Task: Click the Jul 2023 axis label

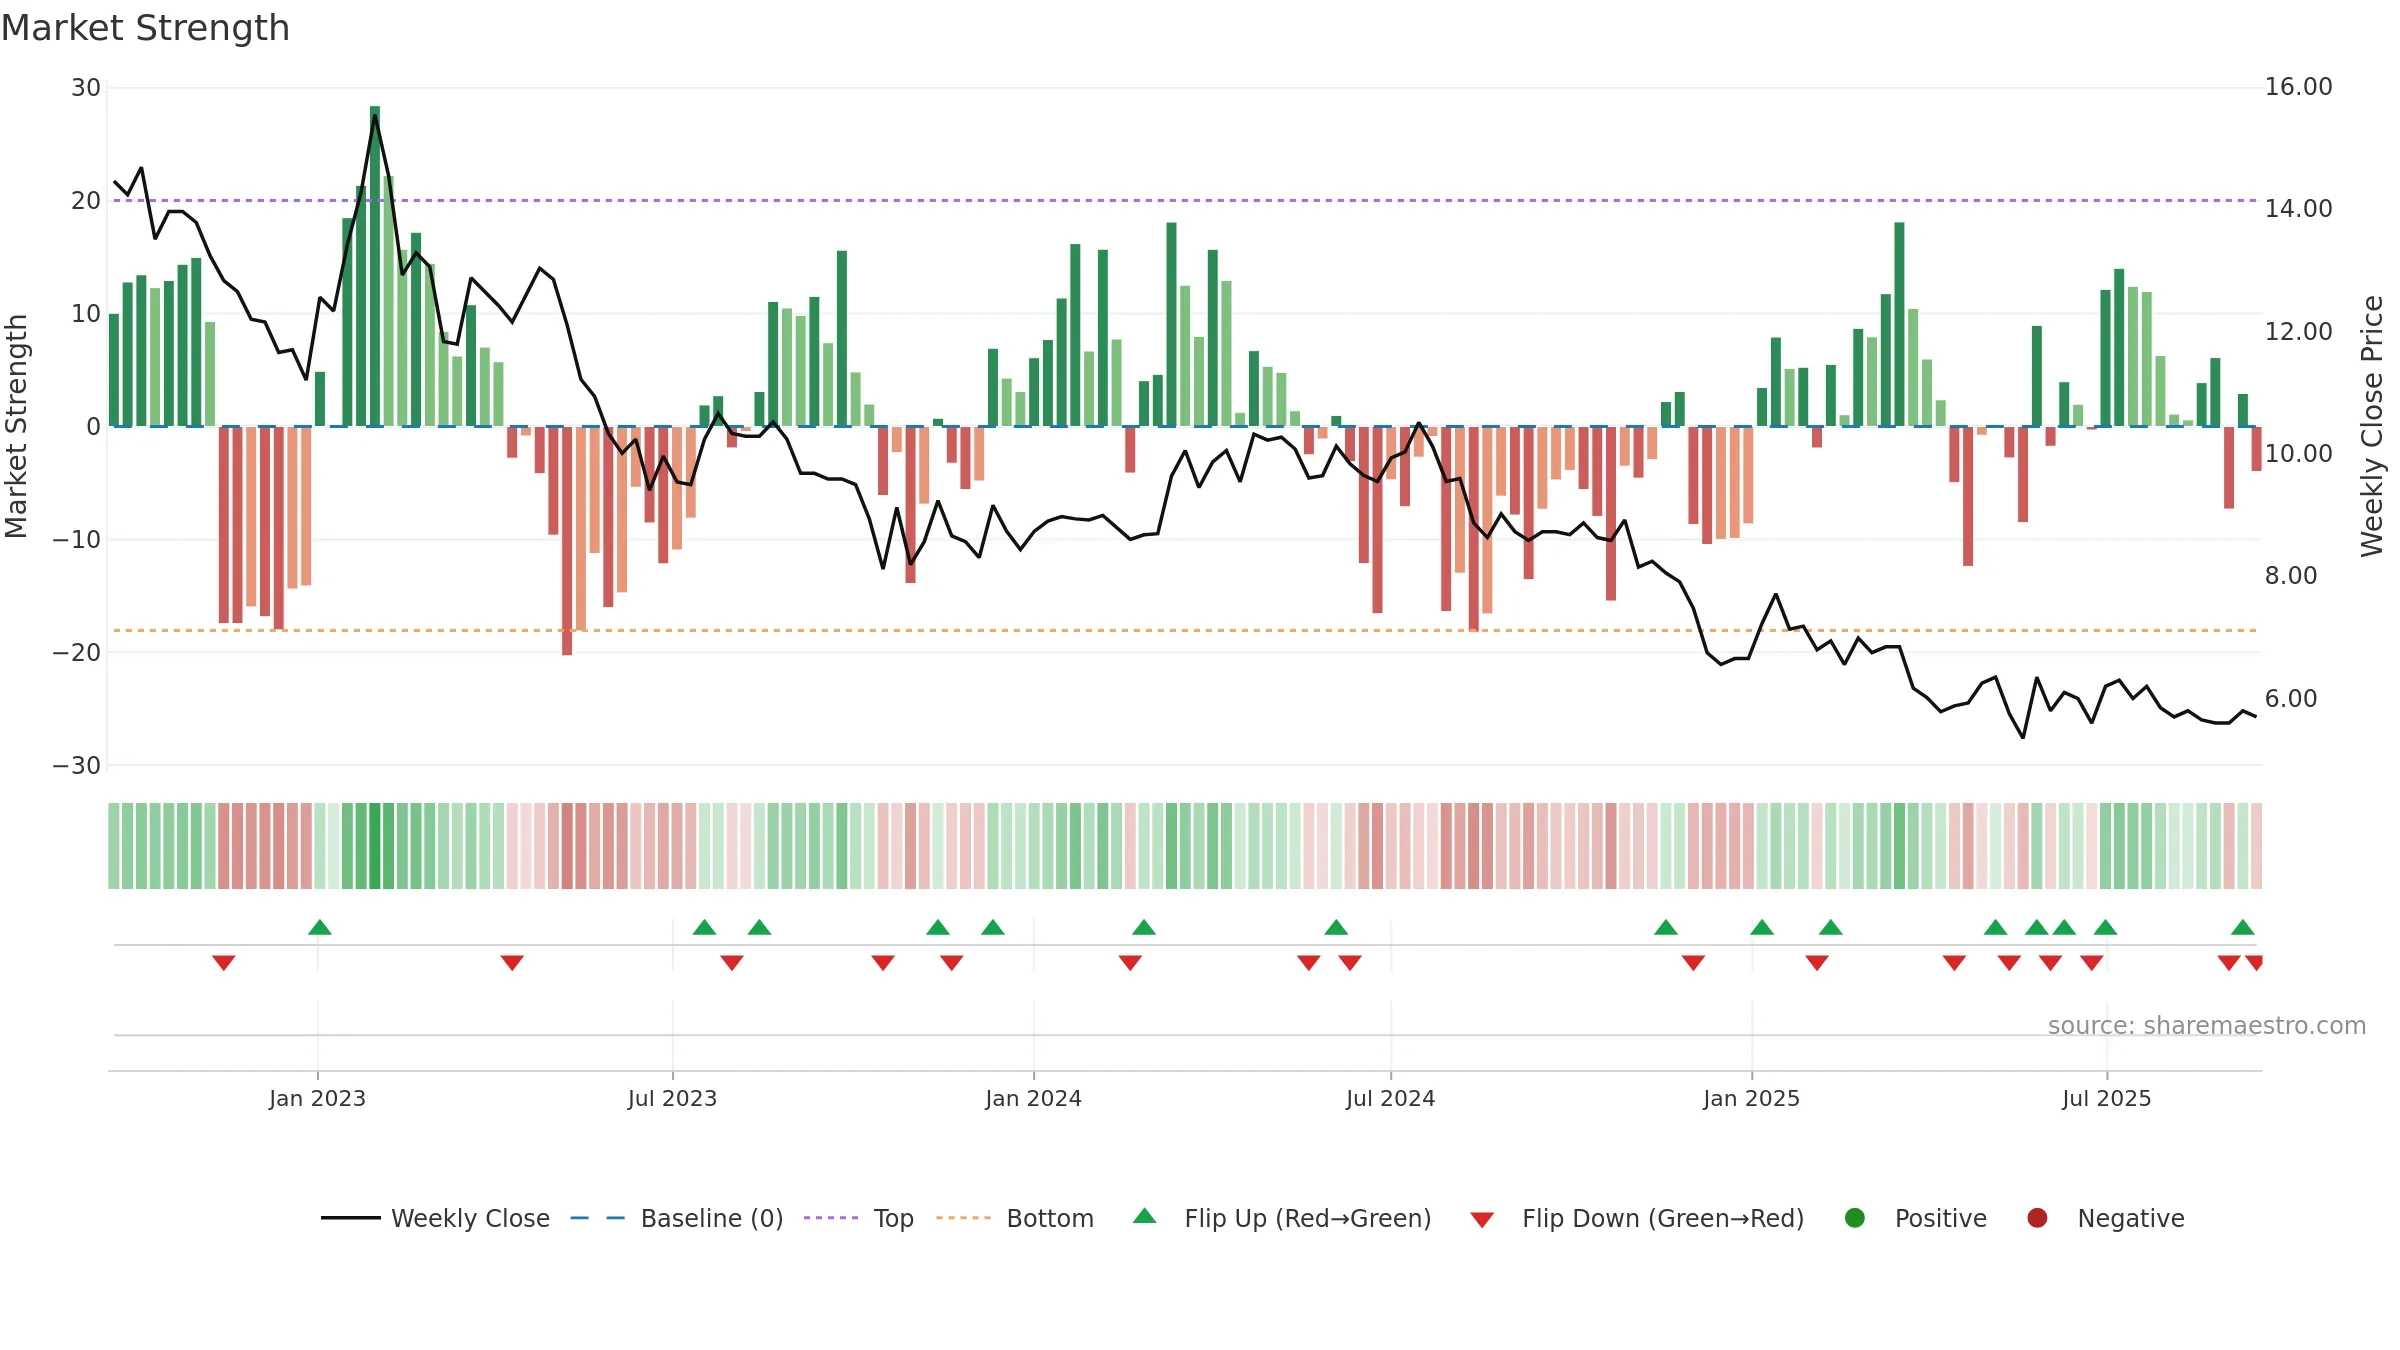Action: [672, 1099]
